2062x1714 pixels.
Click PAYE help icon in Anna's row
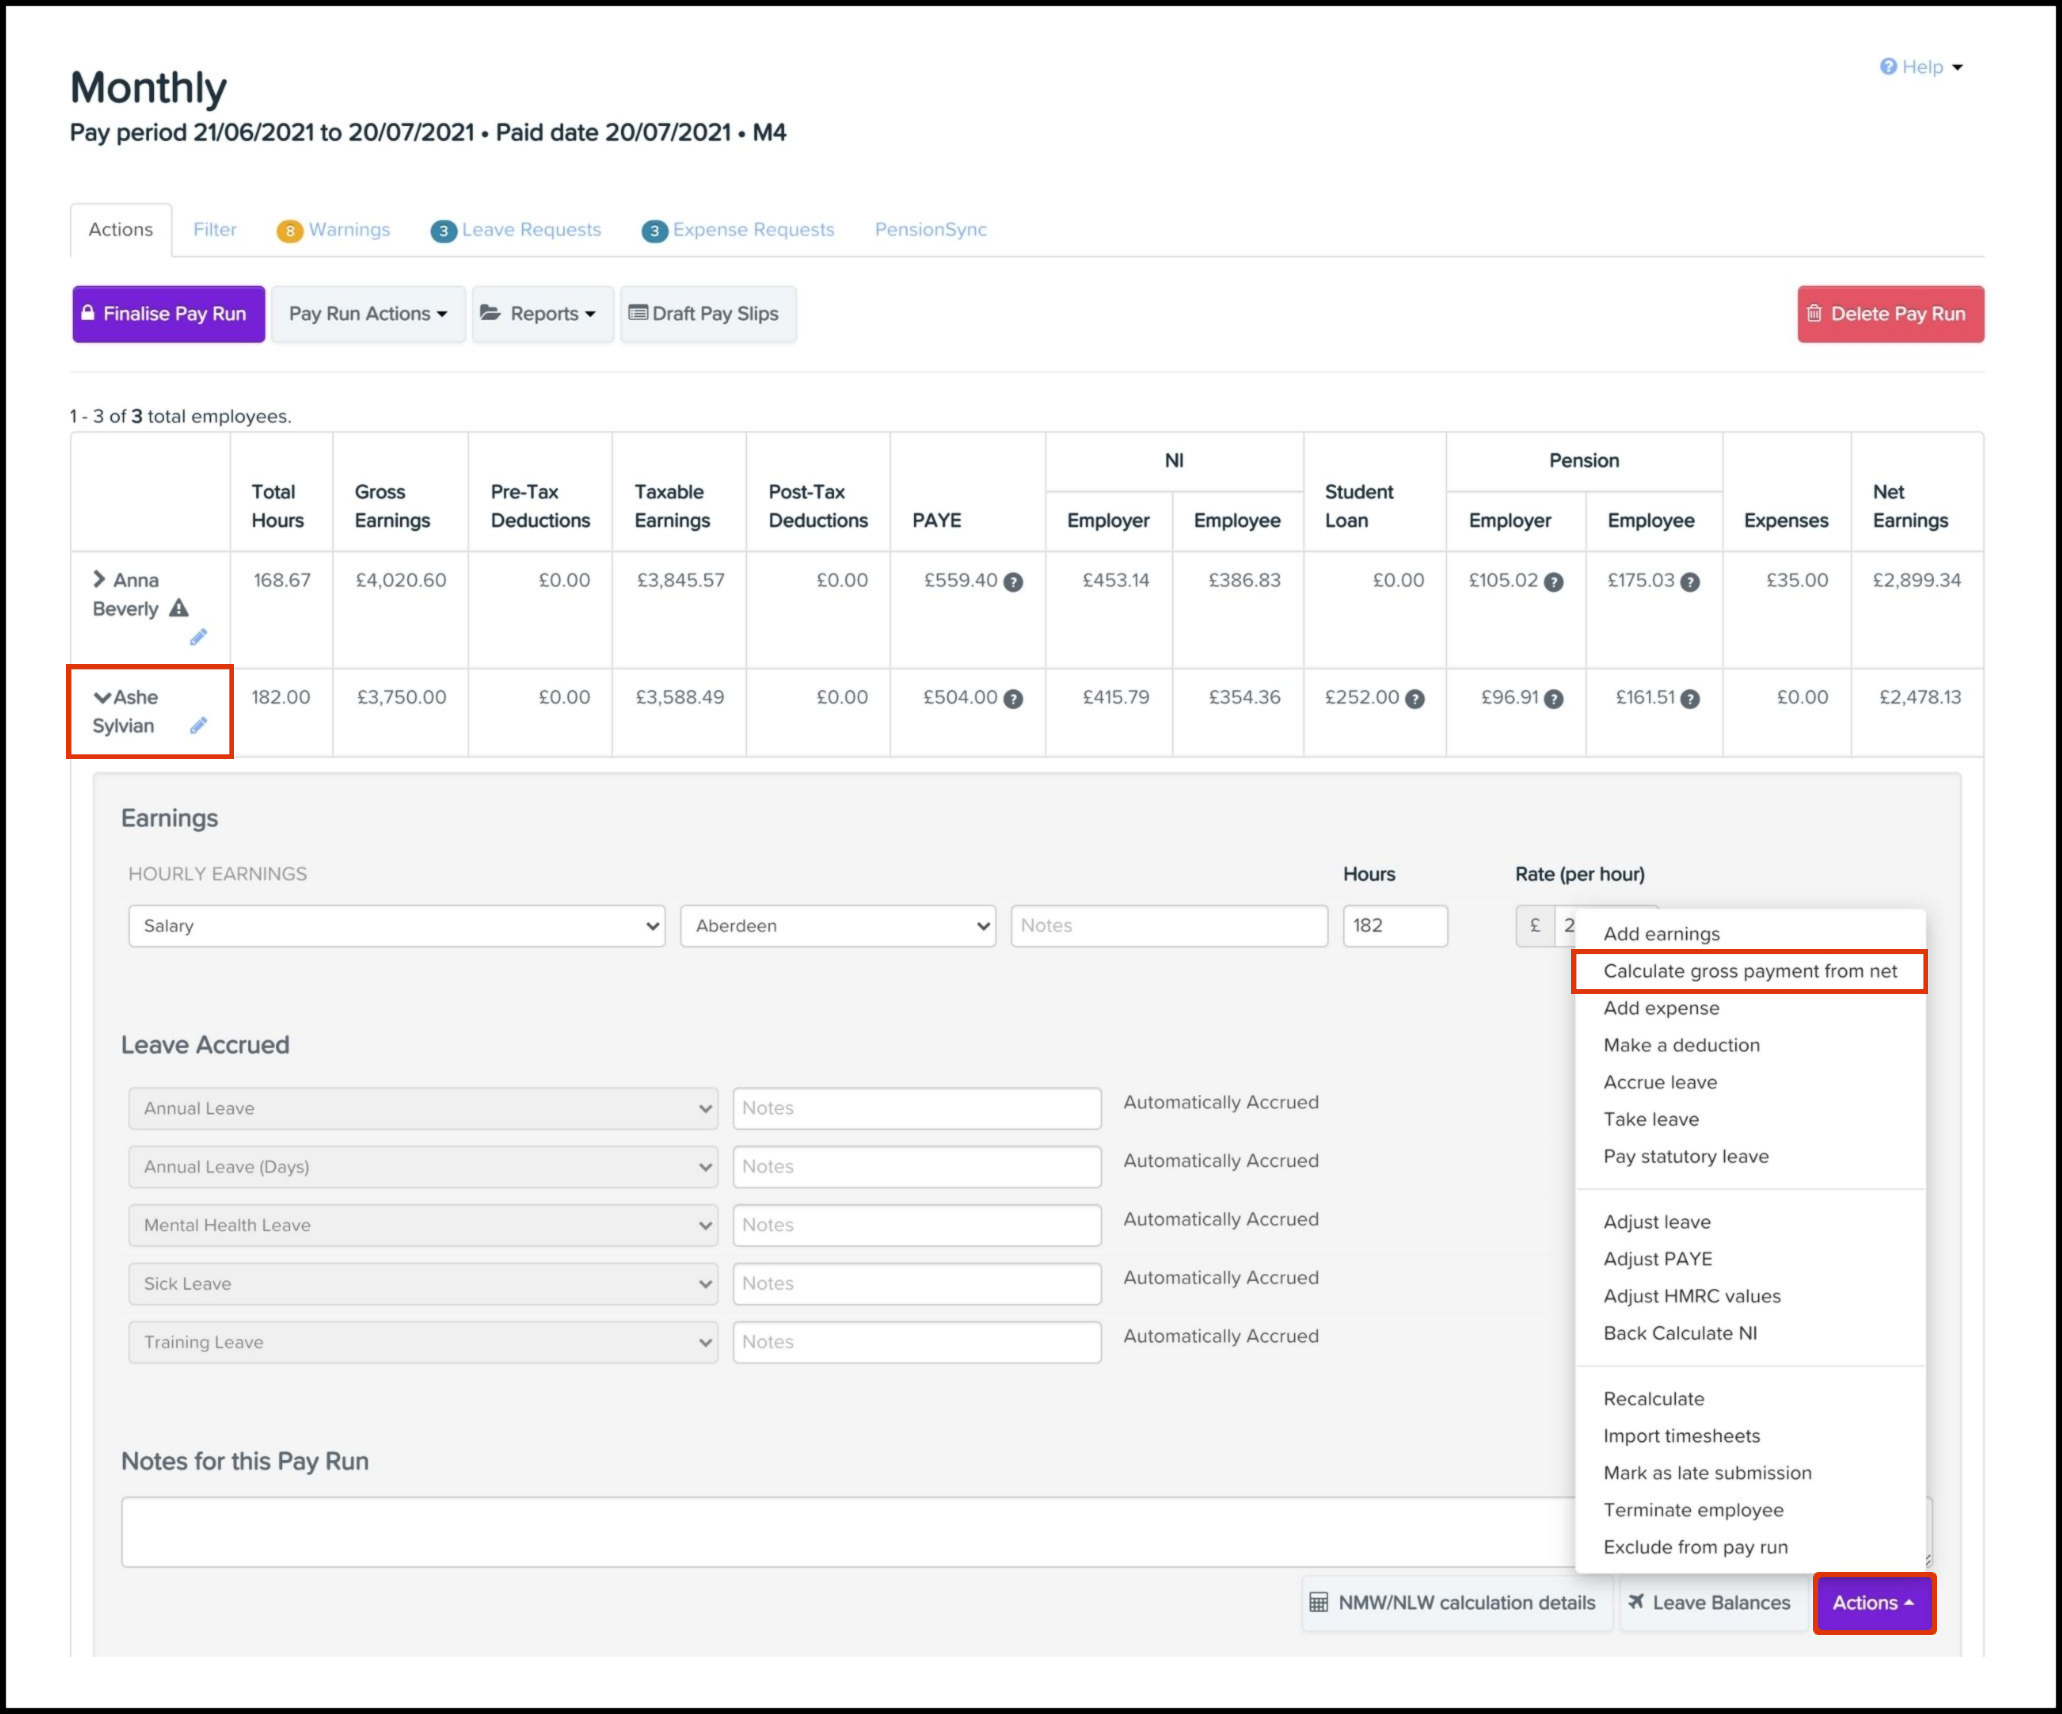coord(1013,582)
